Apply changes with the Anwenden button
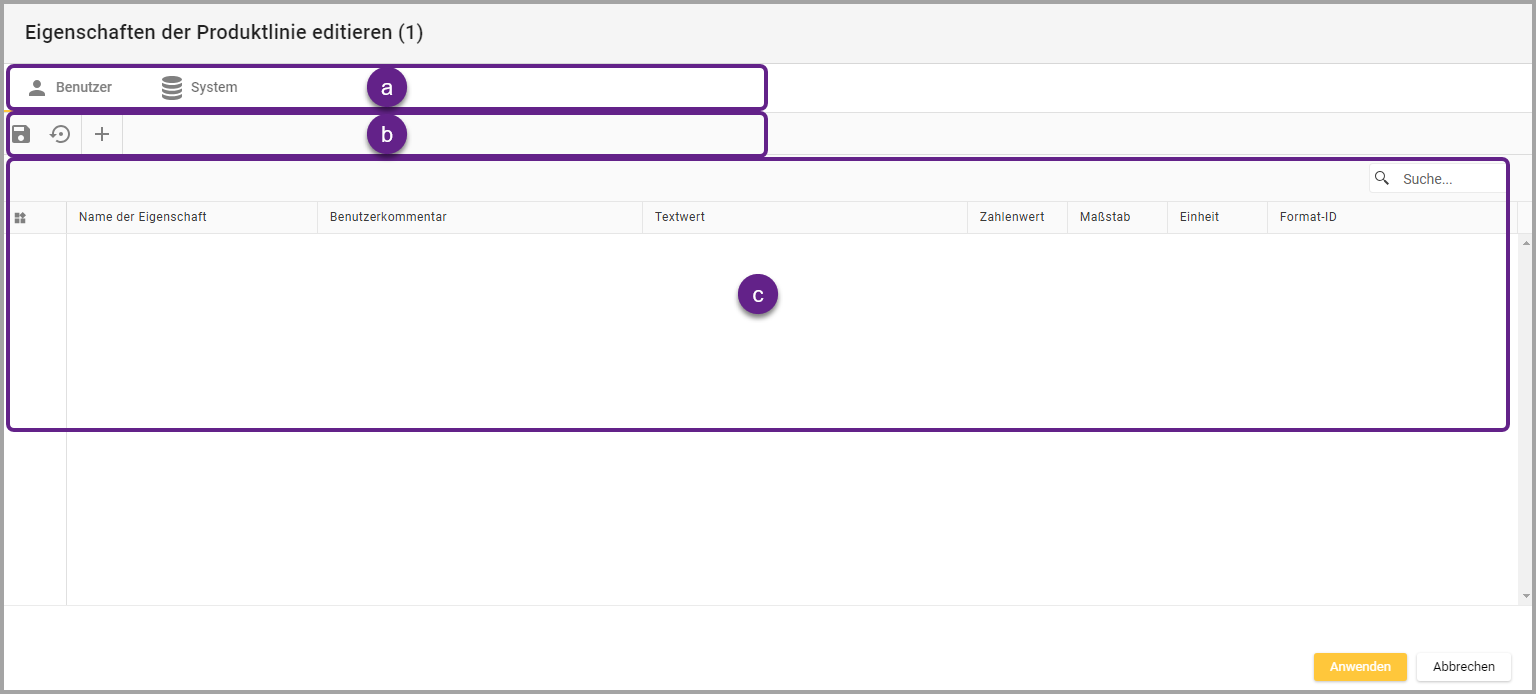 tap(1360, 667)
